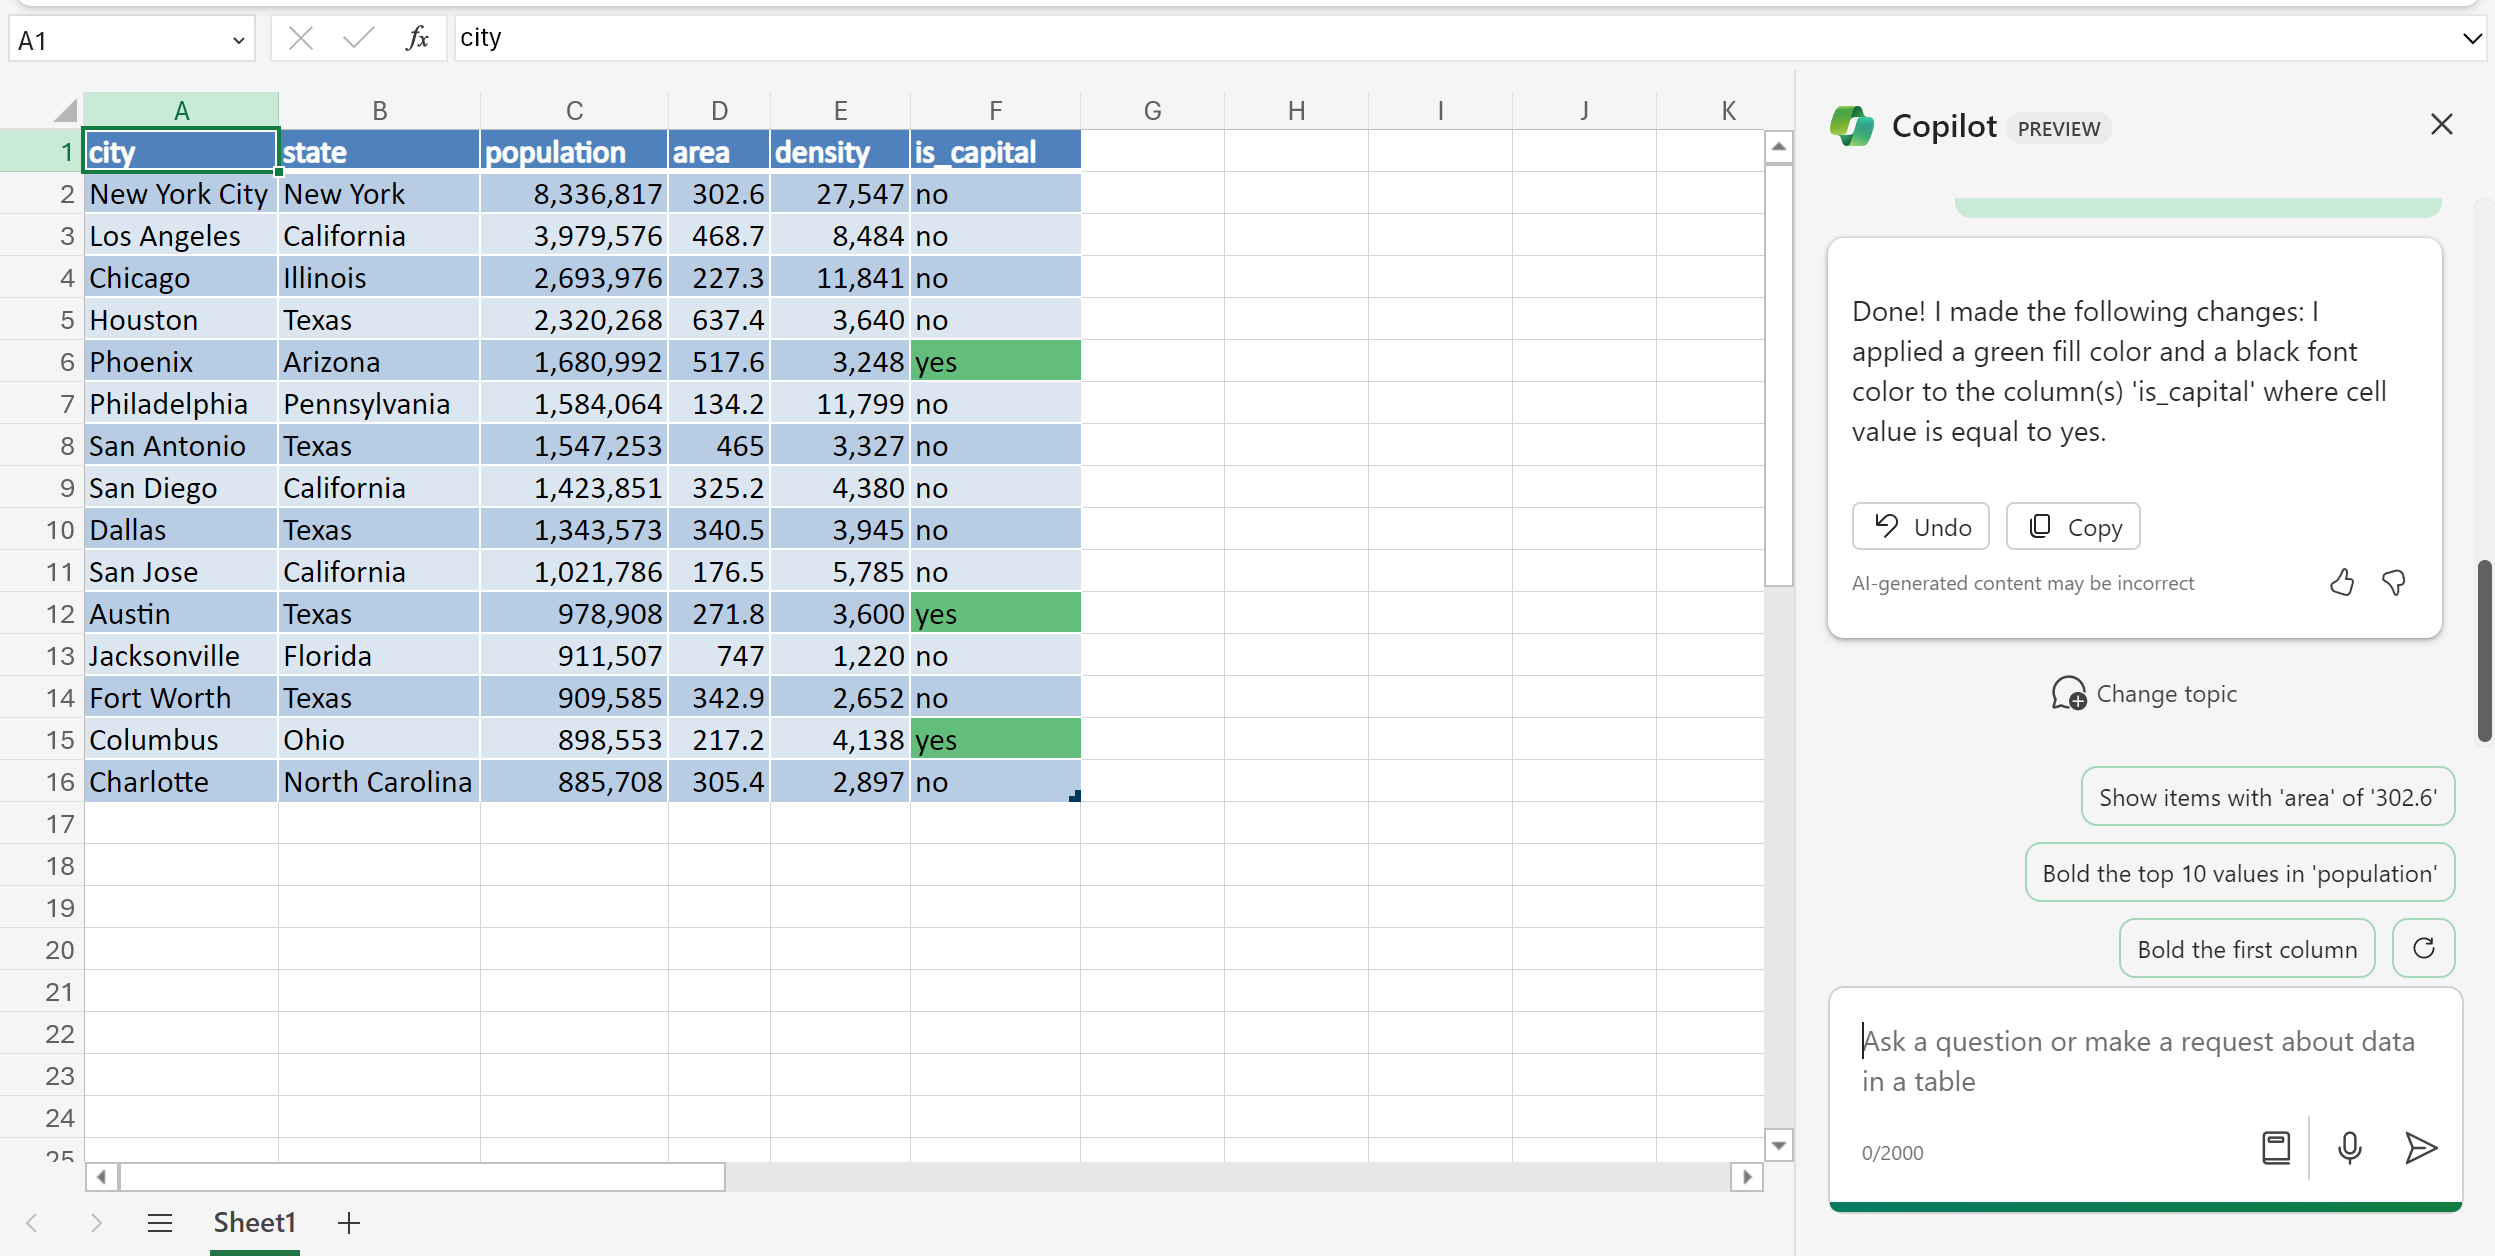The height and width of the screenshot is (1256, 2495).
Task: Switch to the Sheet1 tab
Action: pyautogui.click(x=254, y=1222)
